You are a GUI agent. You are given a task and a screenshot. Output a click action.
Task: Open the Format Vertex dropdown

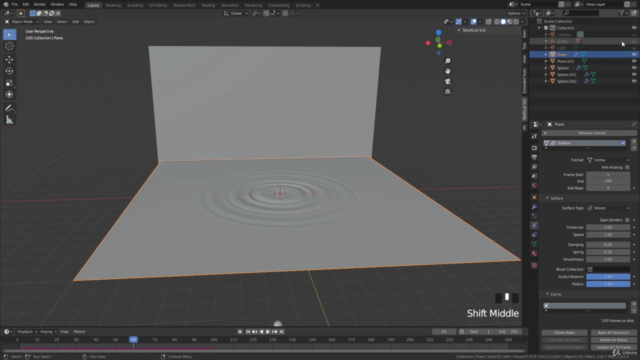click(608, 160)
